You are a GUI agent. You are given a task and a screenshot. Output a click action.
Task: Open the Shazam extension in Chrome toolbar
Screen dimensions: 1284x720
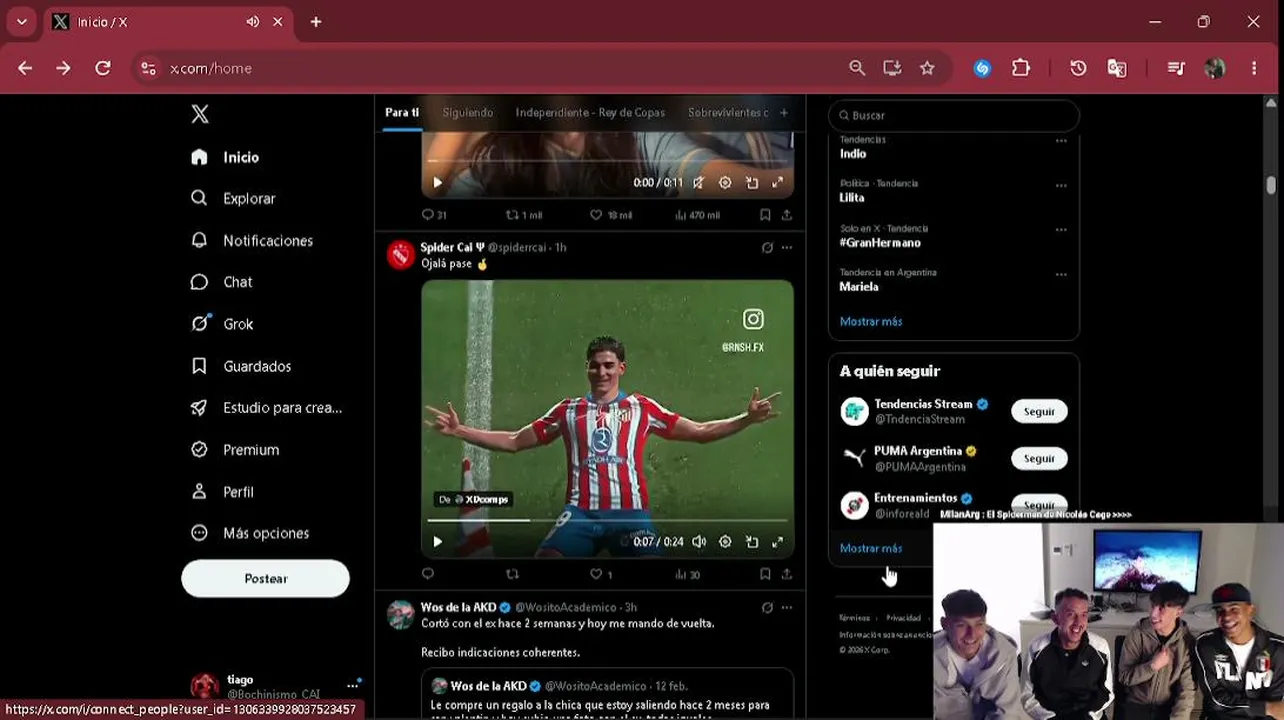pyautogui.click(x=982, y=68)
